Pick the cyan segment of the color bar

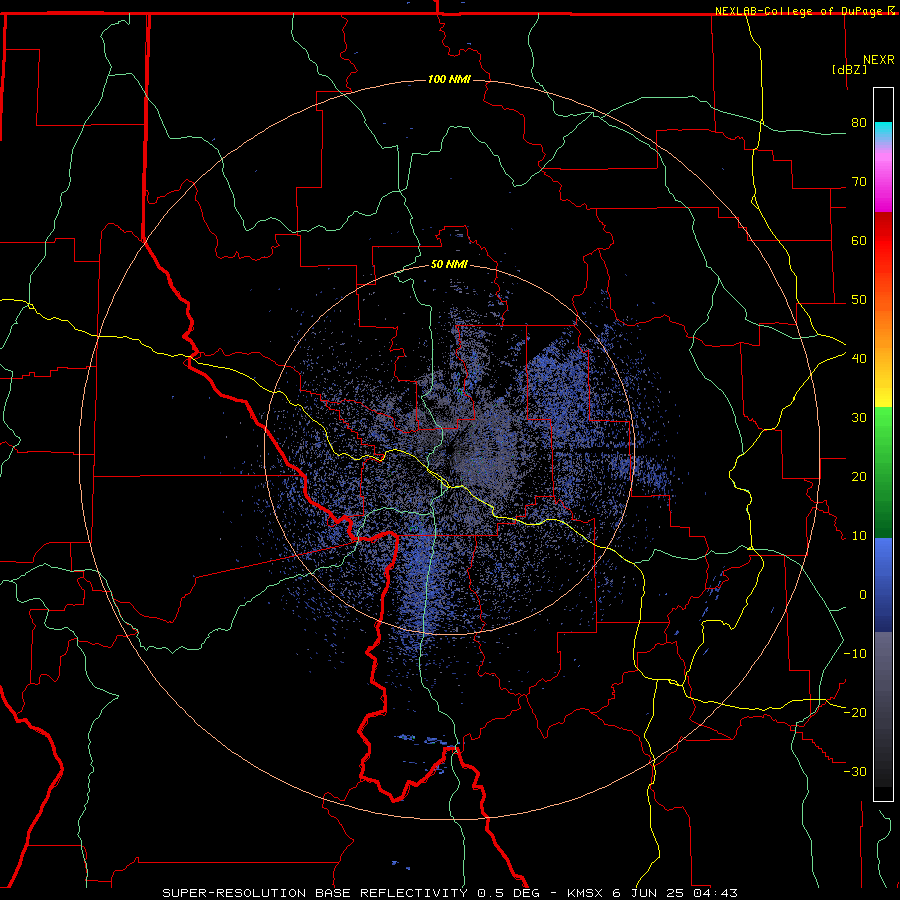(x=883, y=132)
